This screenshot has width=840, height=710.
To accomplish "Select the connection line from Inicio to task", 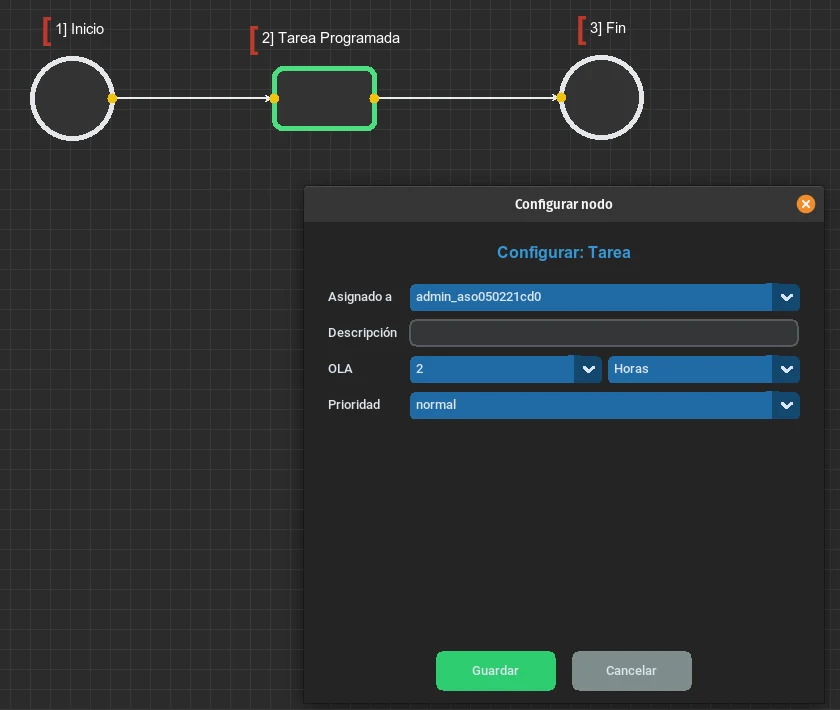I will pyautogui.click(x=193, y=98).
